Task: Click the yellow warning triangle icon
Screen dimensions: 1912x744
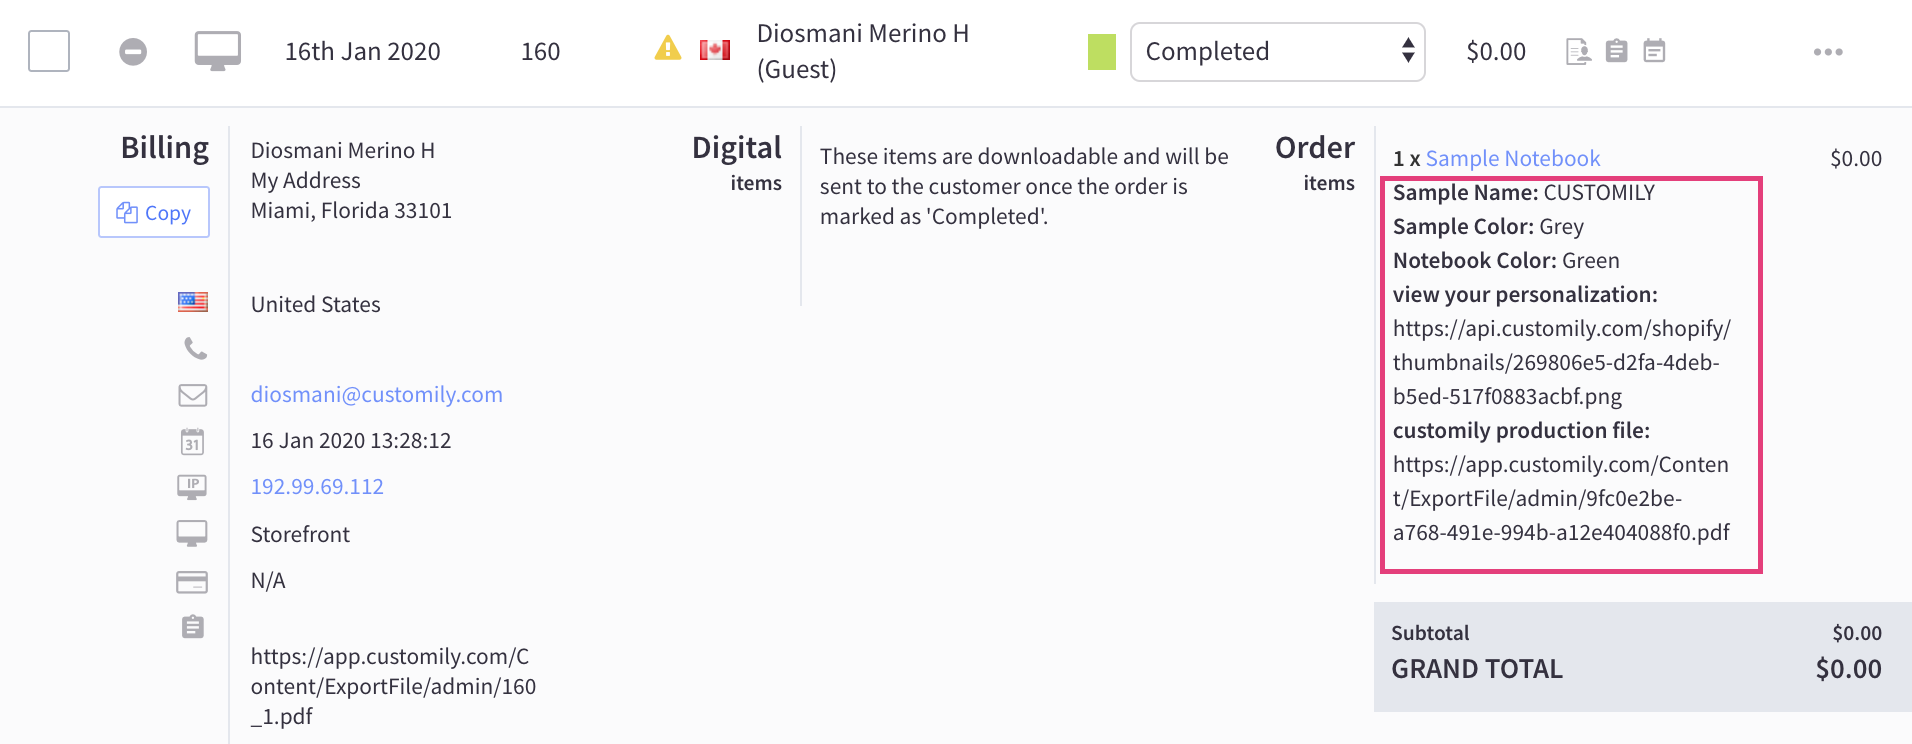Action: tap(667, 48)
